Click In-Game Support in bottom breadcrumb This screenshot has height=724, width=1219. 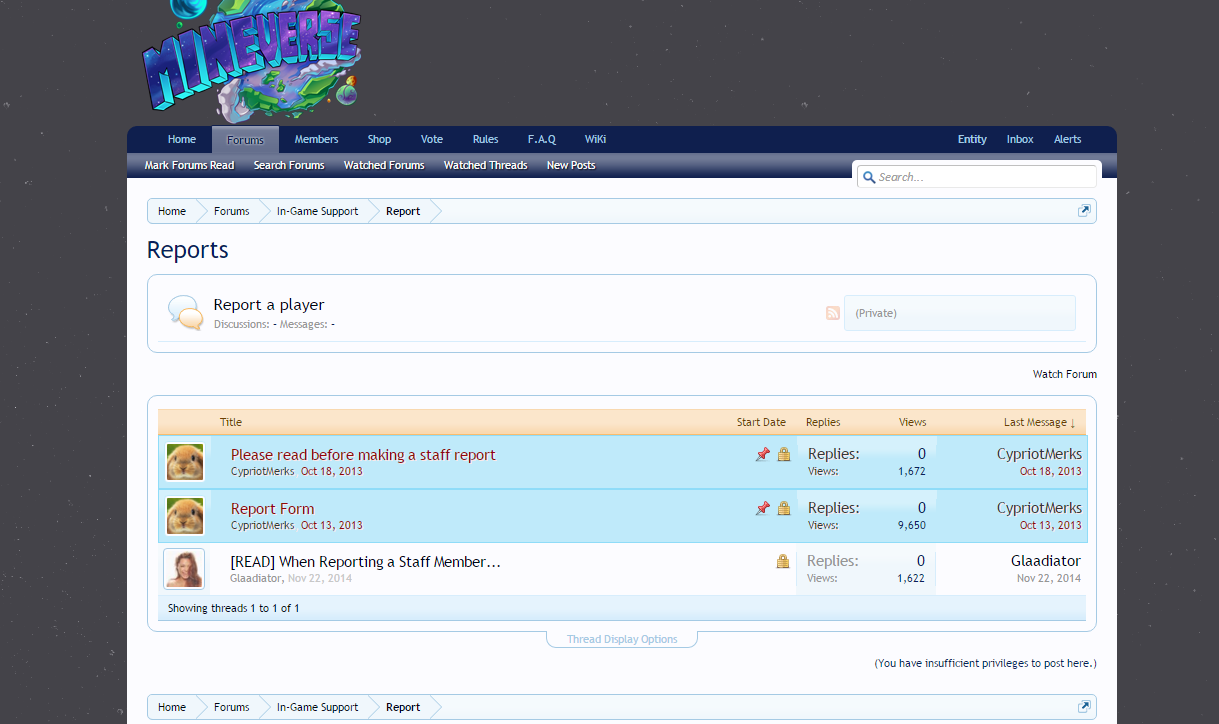(x=317, y=707)
